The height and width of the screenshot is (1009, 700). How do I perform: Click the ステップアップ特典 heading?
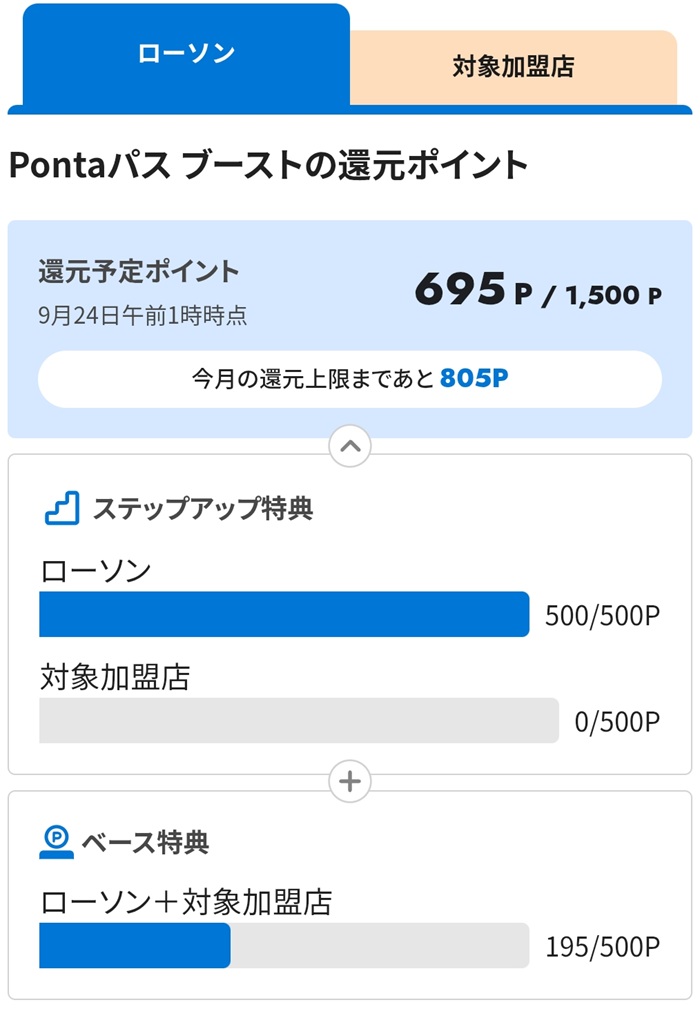(x=203, y=508)
